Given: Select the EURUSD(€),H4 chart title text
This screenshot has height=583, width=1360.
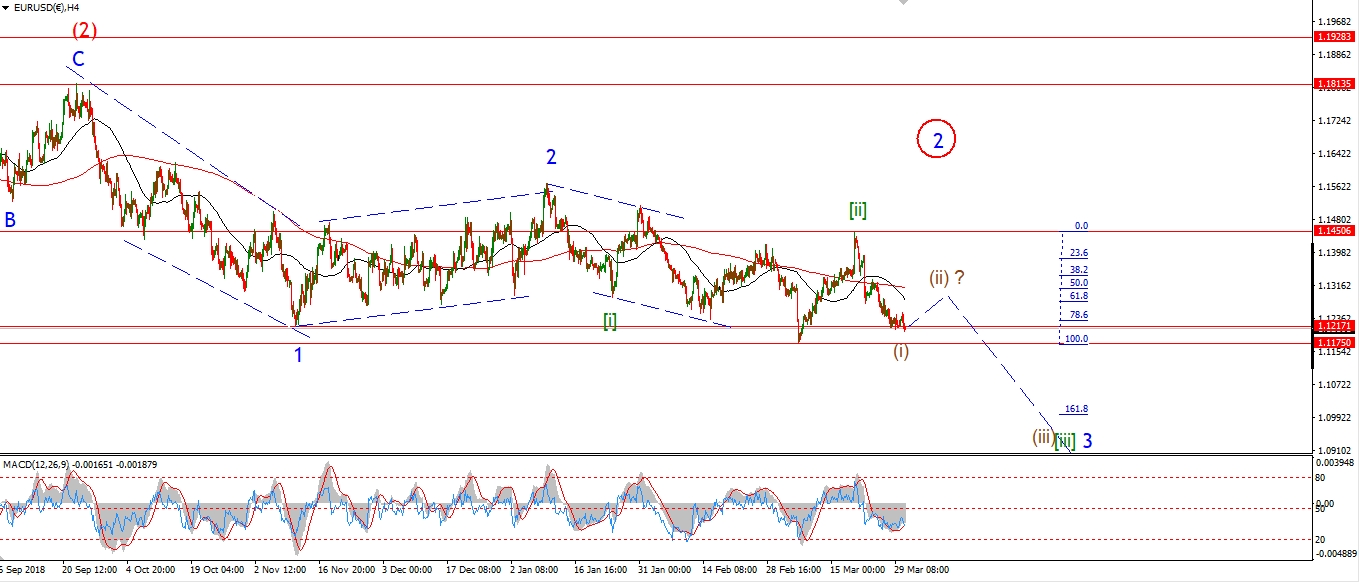Looking at the screenshot, I should click(47, 7).
